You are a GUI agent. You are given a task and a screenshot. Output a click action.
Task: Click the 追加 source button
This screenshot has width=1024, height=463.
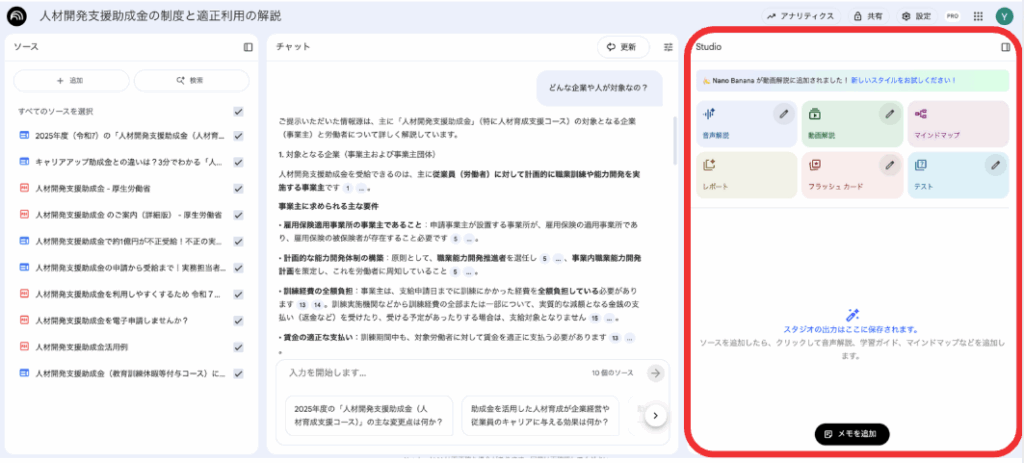[70, 80]
